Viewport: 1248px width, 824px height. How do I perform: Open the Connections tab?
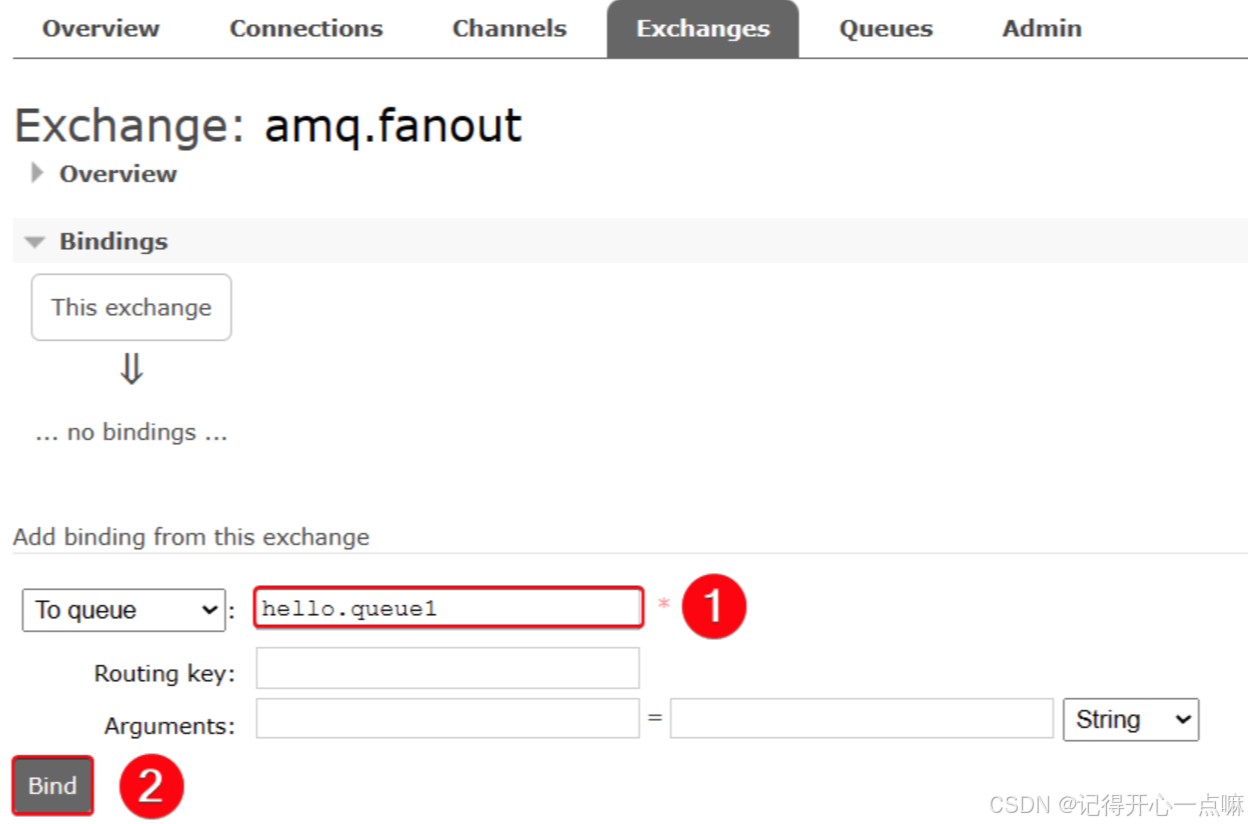click(306, 29)
